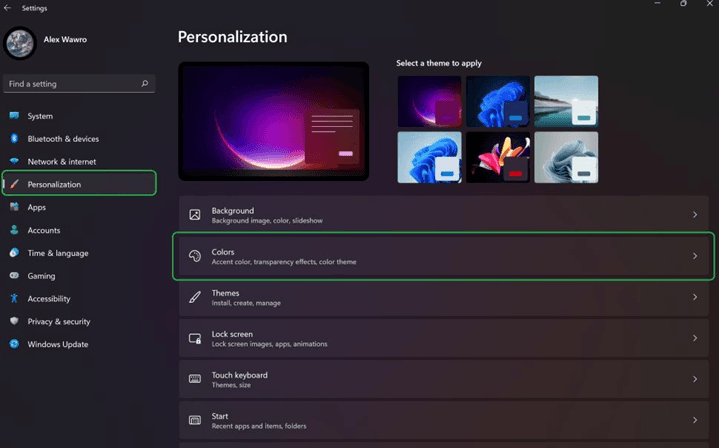Click the Background picture icon

[x=195, y=215]
